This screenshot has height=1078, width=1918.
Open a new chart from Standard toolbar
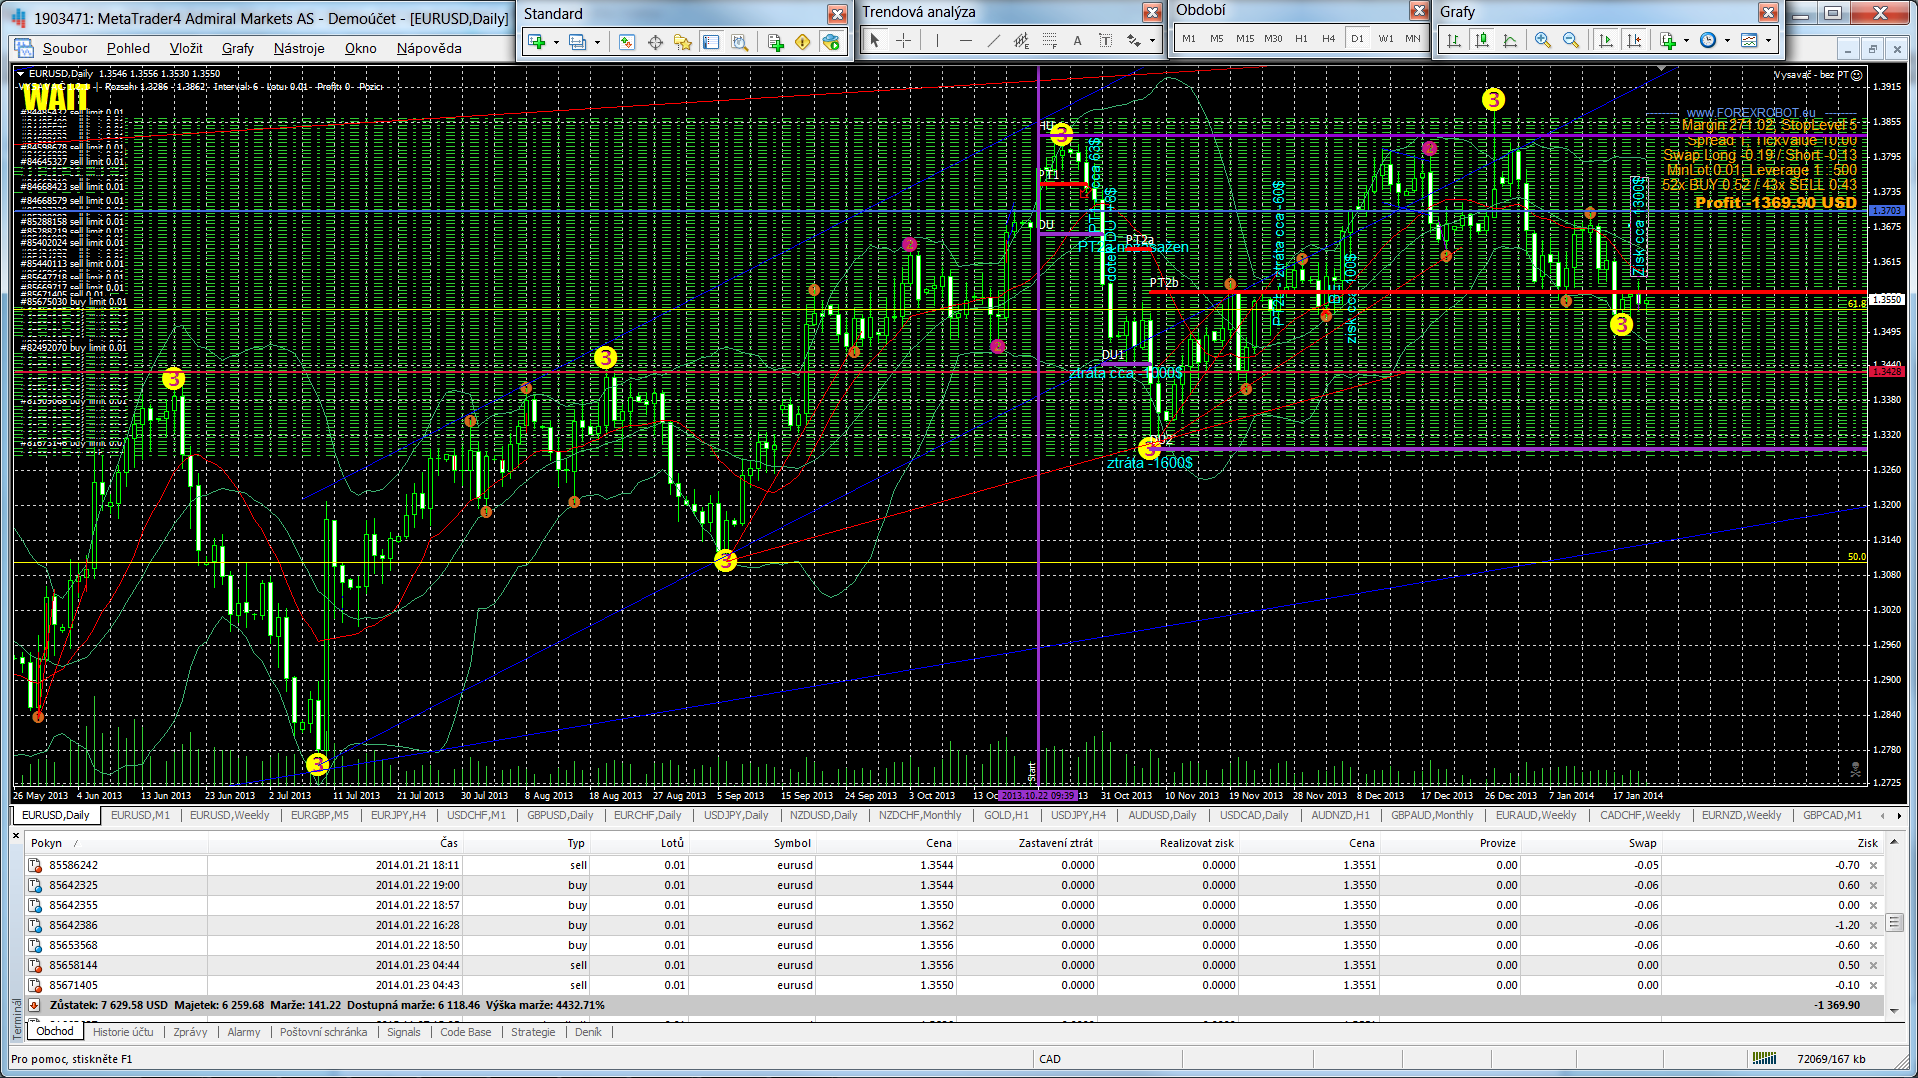tap(537, 41)
